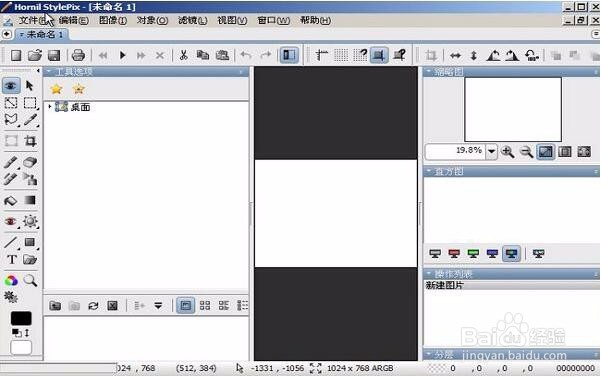The width and height of the screenshot is (601, 377).
Task: Open the color wheel tool in toolbox
Action: (11, 280)
